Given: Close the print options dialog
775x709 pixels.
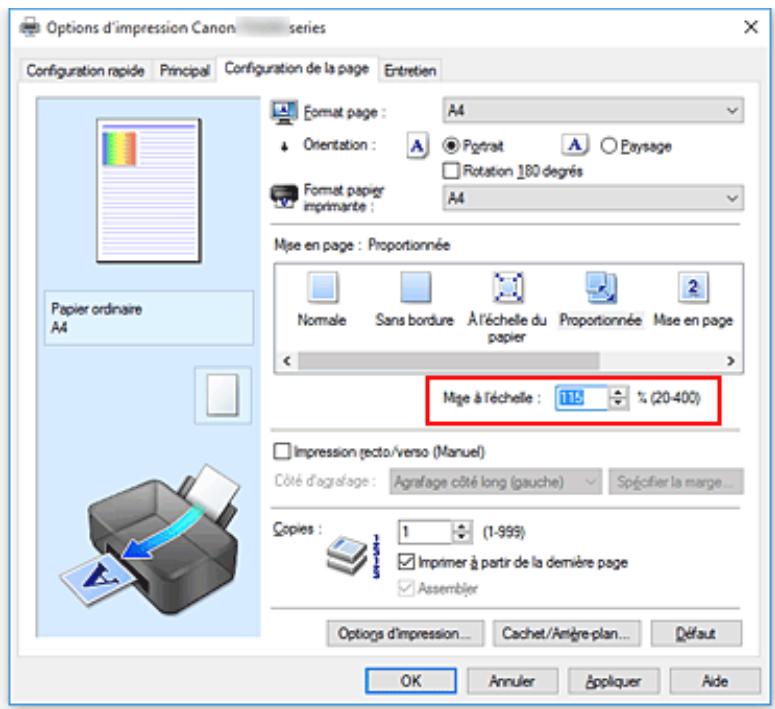Looking at the screenshot, I should (x=751, y=27).
